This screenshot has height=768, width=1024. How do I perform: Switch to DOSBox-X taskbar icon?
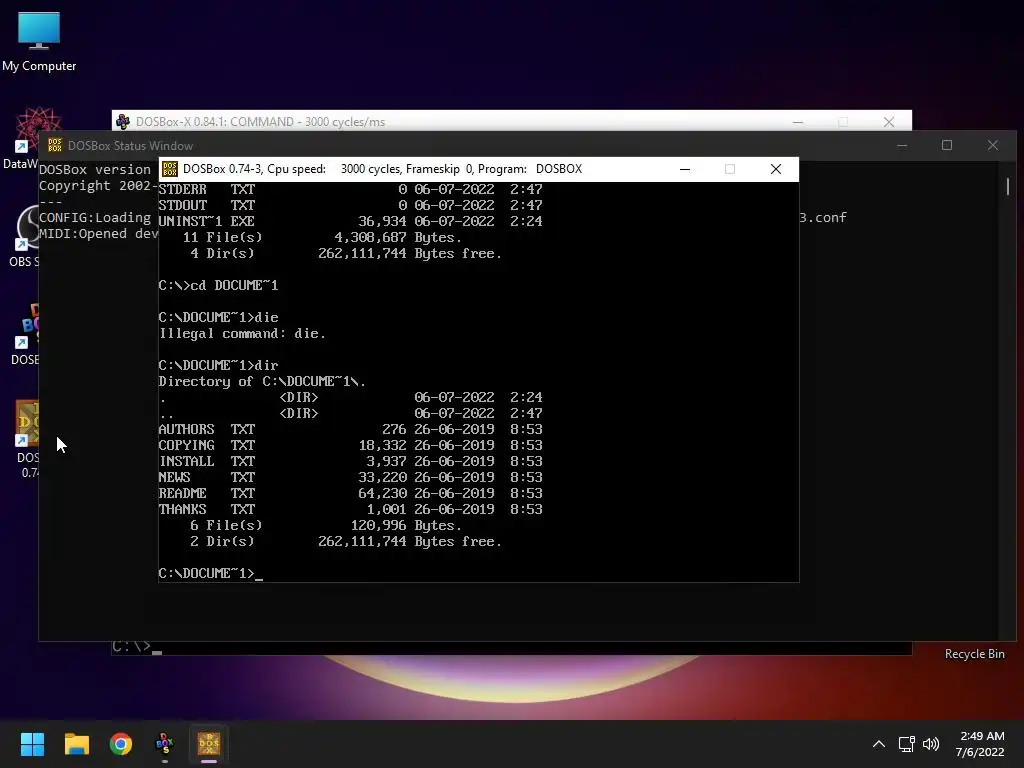165,744
